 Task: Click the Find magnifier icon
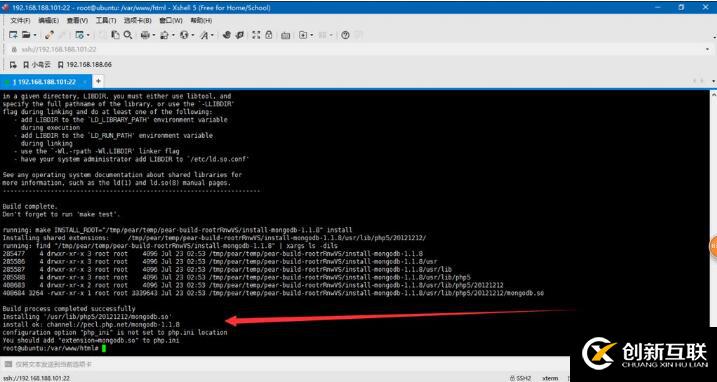point(128,35)
